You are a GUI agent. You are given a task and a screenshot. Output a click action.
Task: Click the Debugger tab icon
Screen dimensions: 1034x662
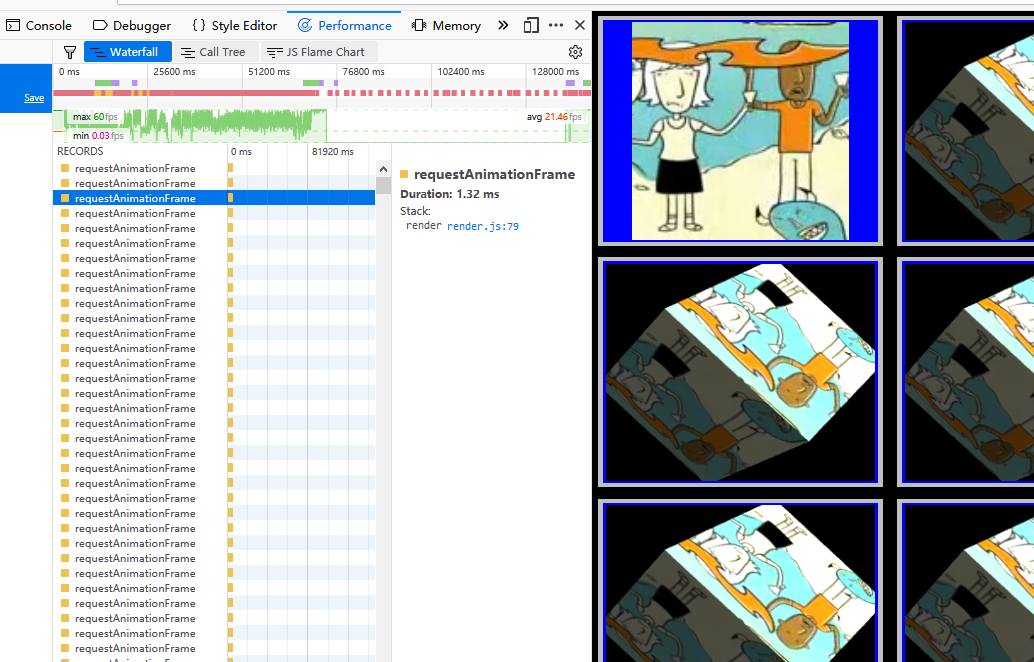coord(100,26)
